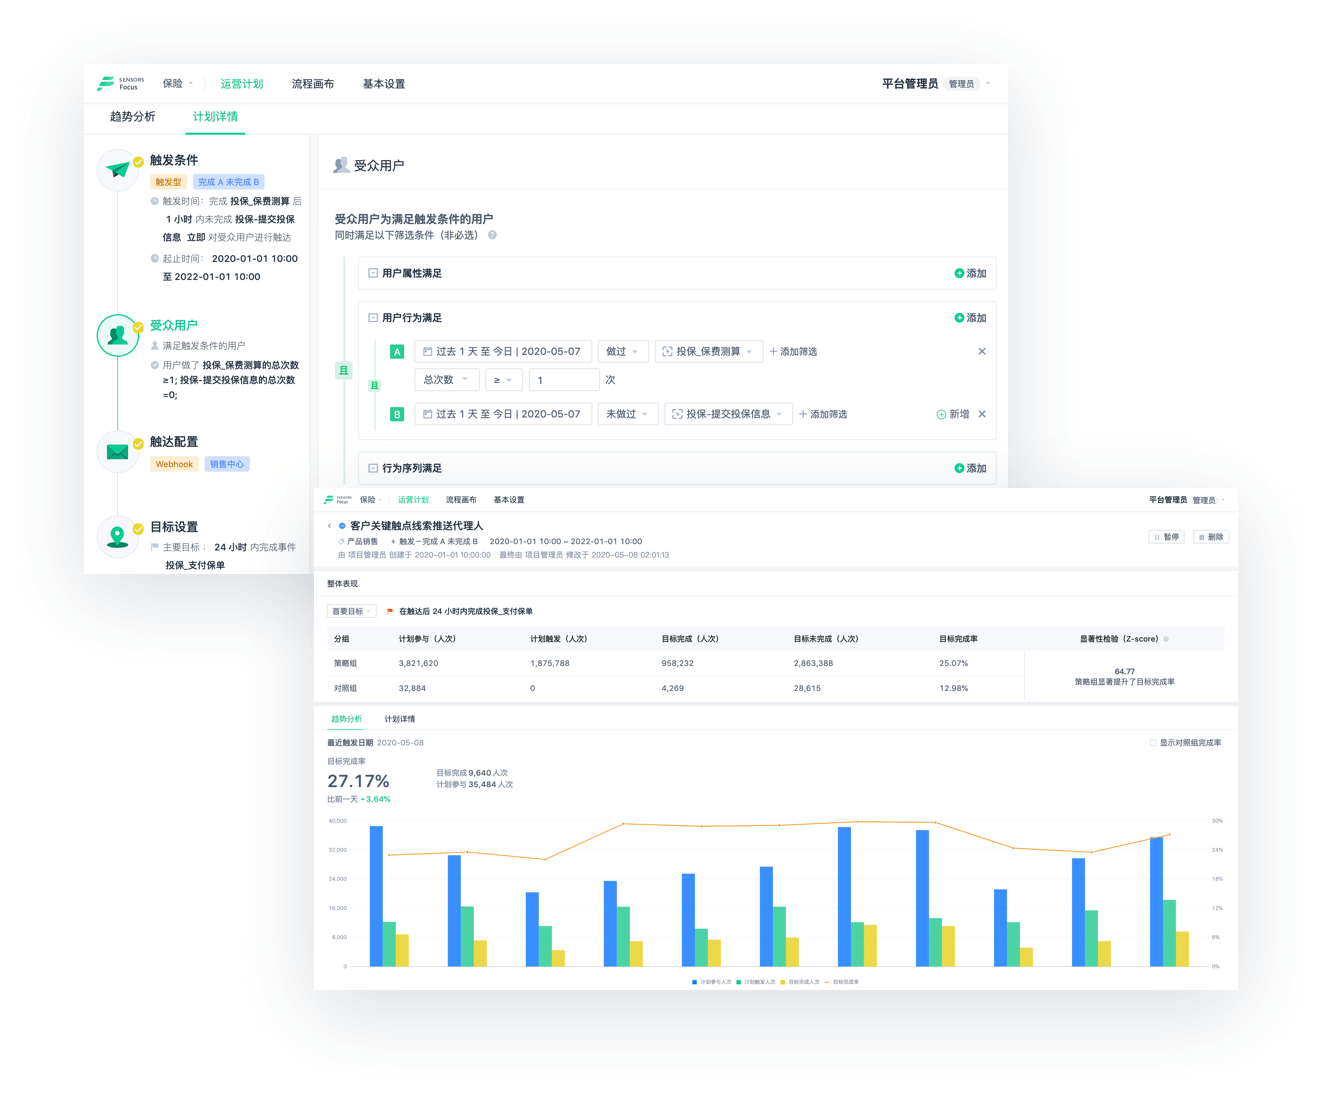Collapse the 用户行为满足 section
Viewport: 1322px width, 1094px height.
[373, 318]
